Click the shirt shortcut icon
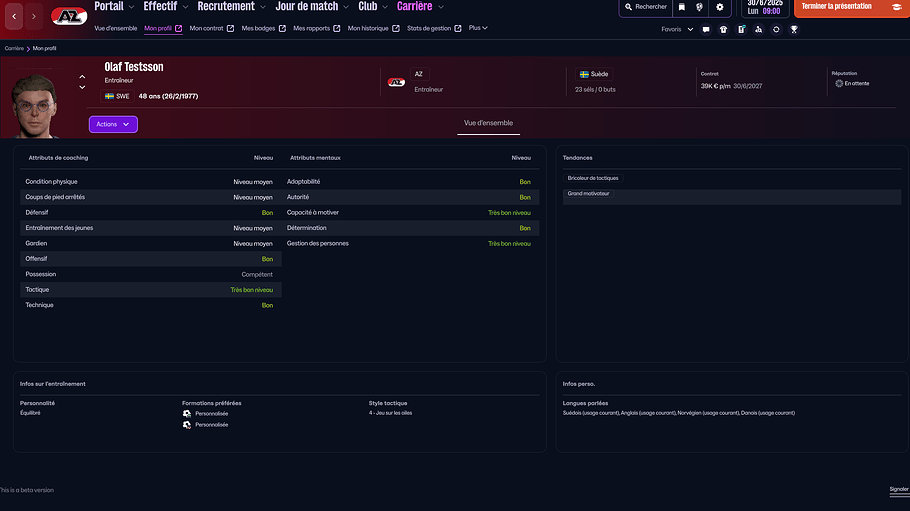910x511 pixels. (x=723, y=29)
